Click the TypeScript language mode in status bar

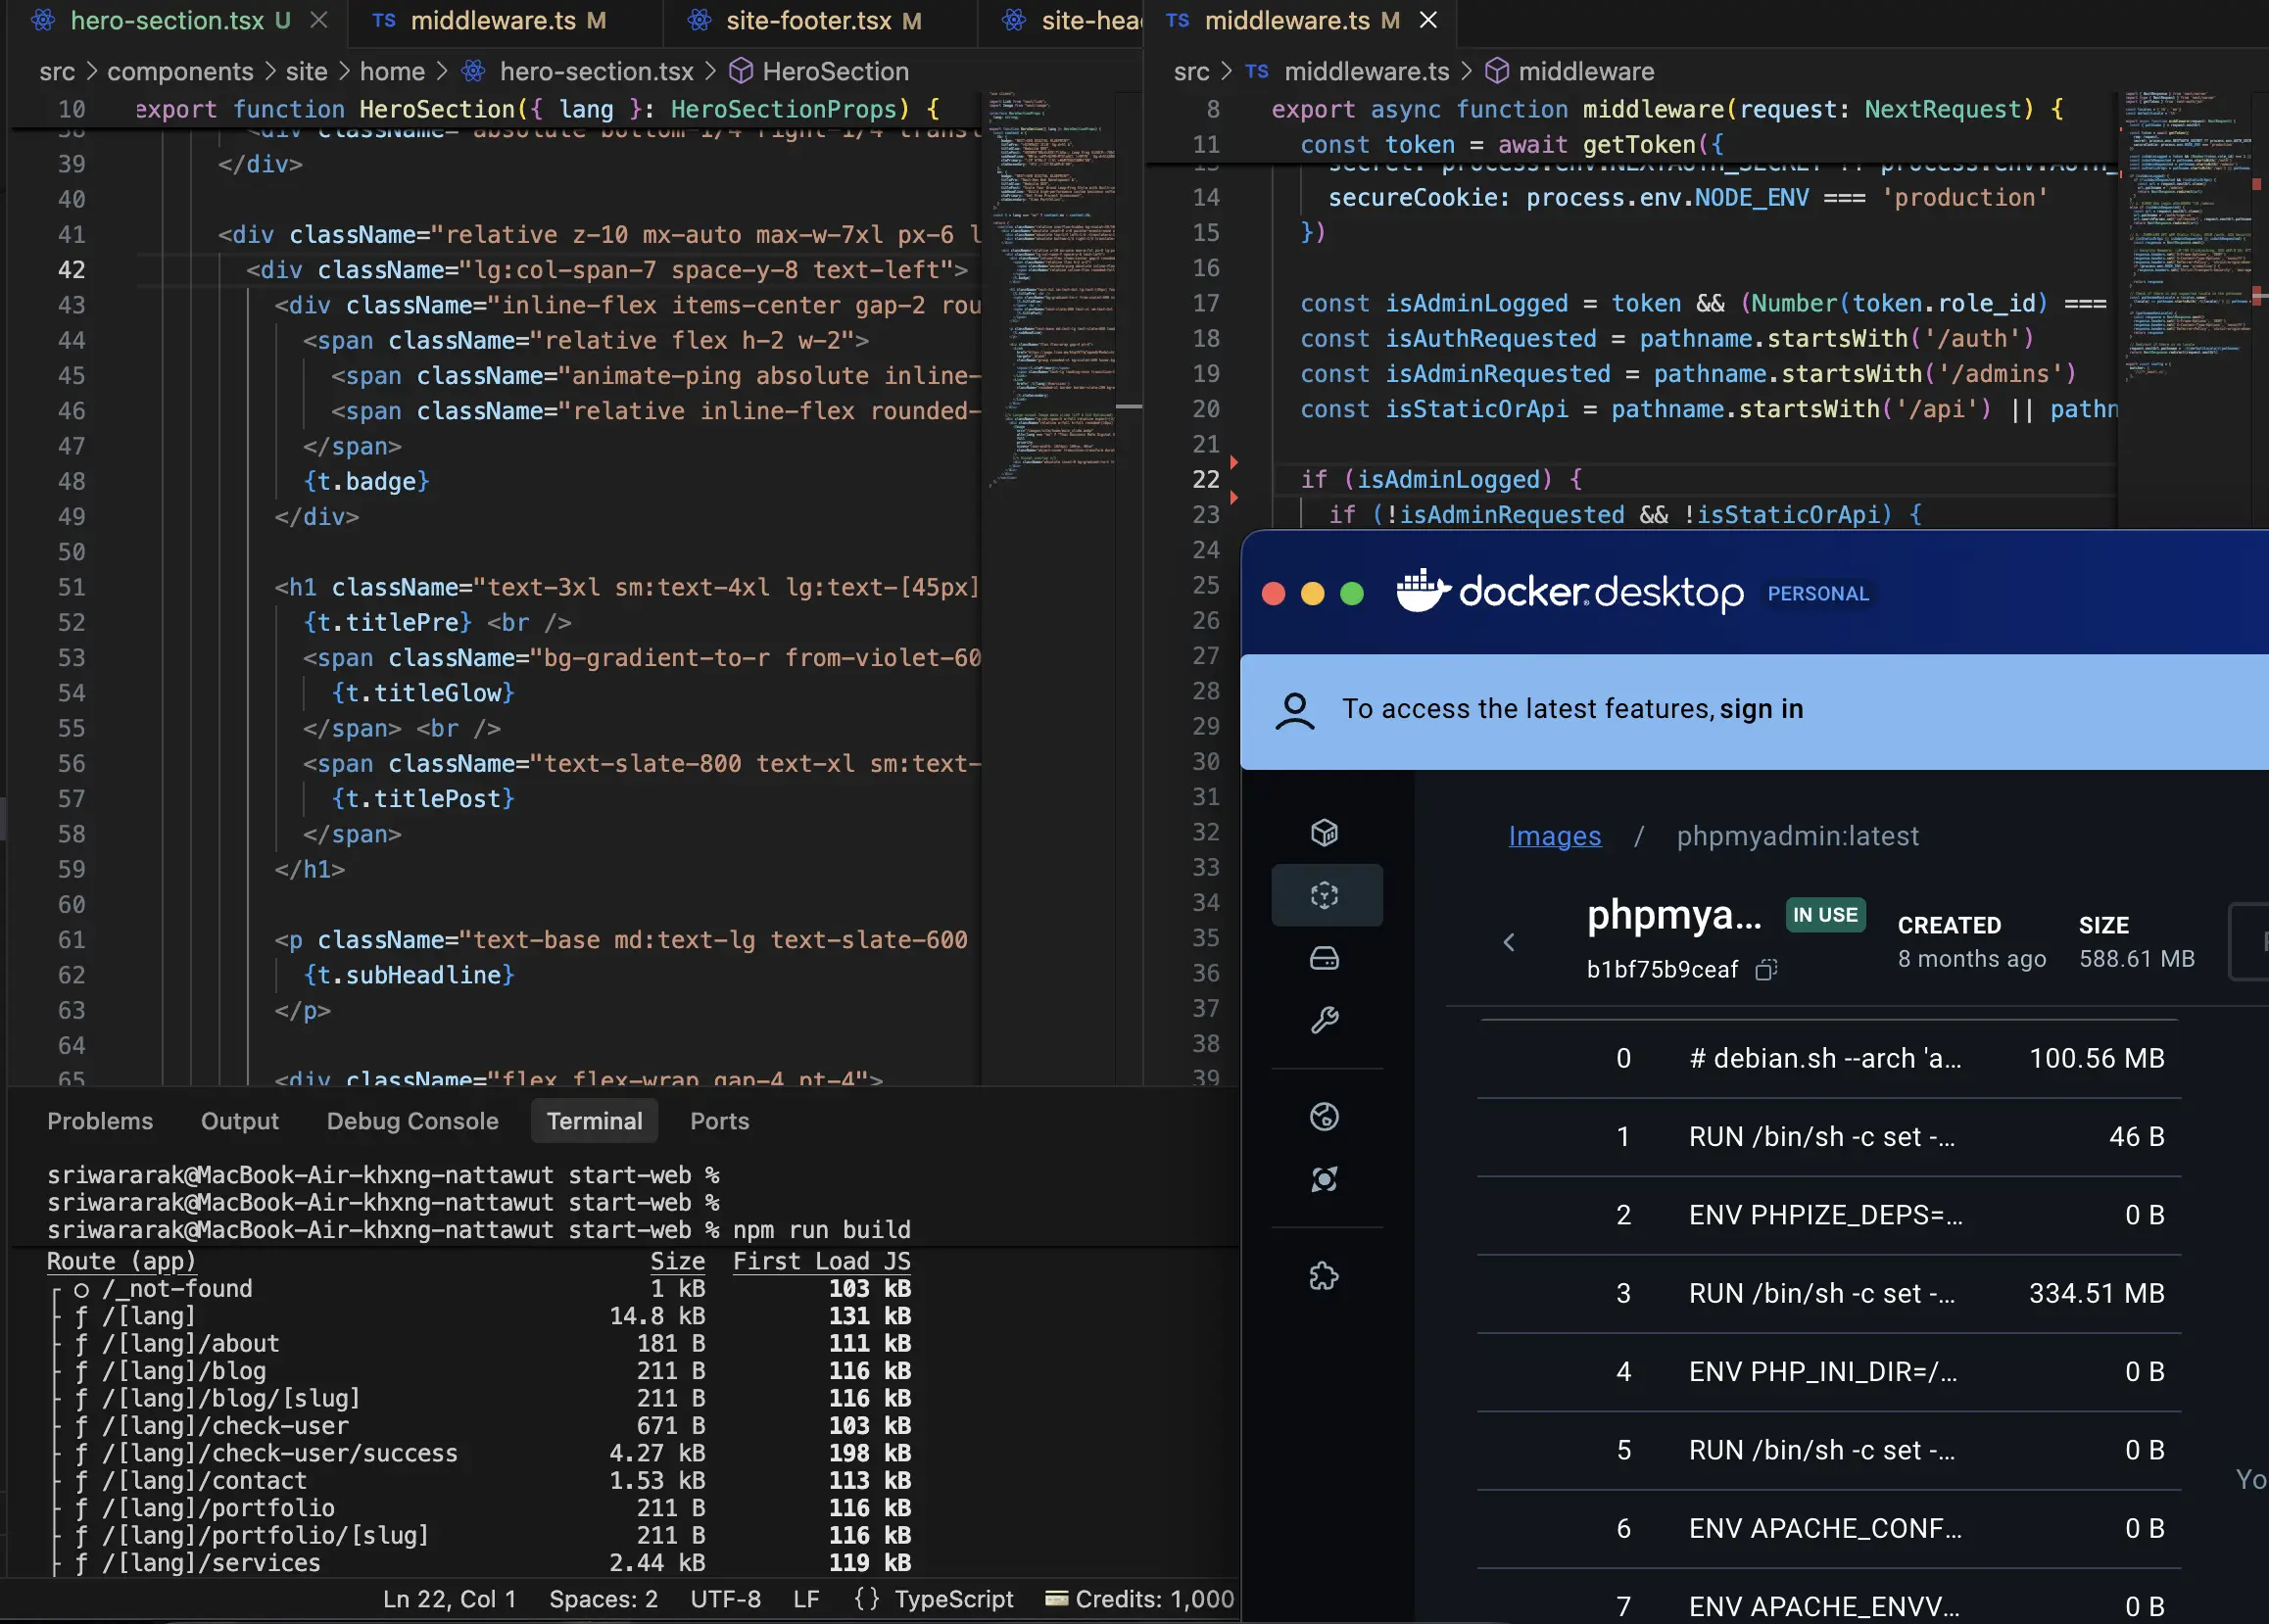point(953,1598)
